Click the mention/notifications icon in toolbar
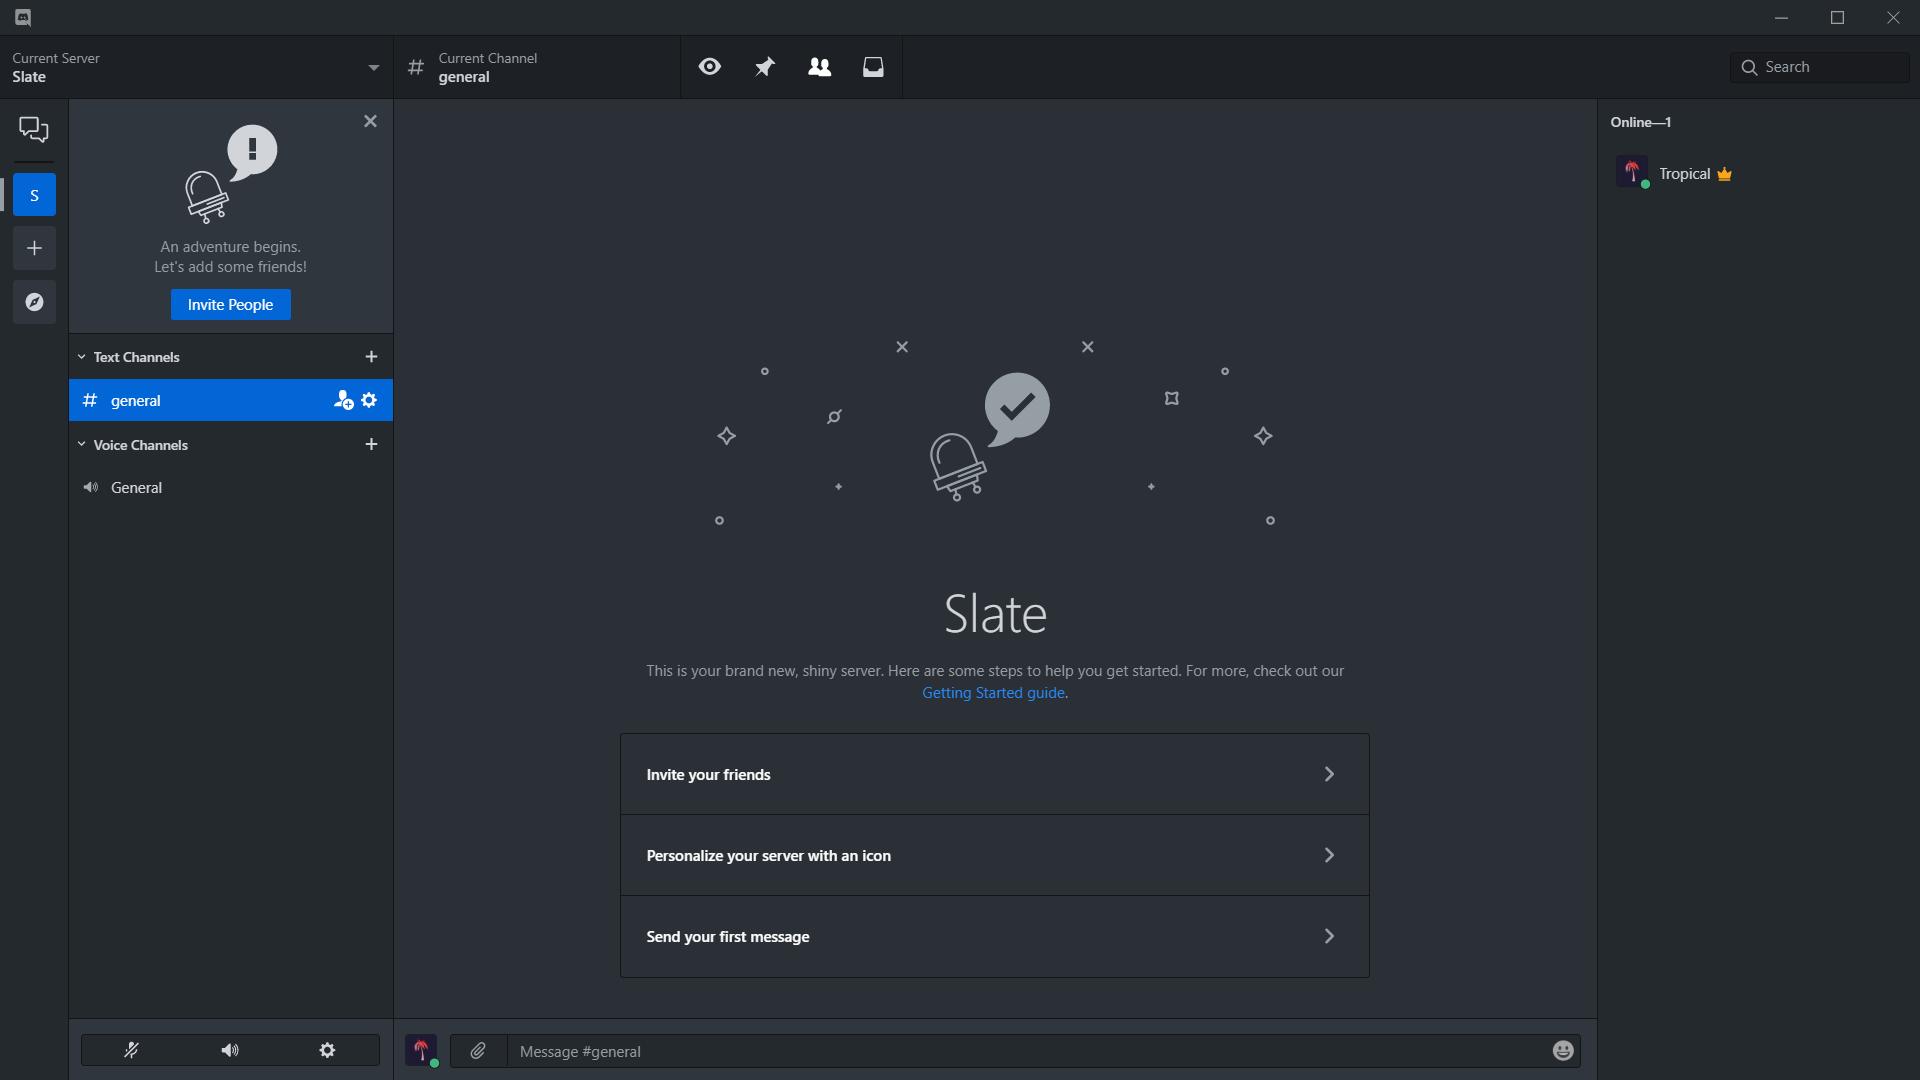 click(x=873, y=67)
